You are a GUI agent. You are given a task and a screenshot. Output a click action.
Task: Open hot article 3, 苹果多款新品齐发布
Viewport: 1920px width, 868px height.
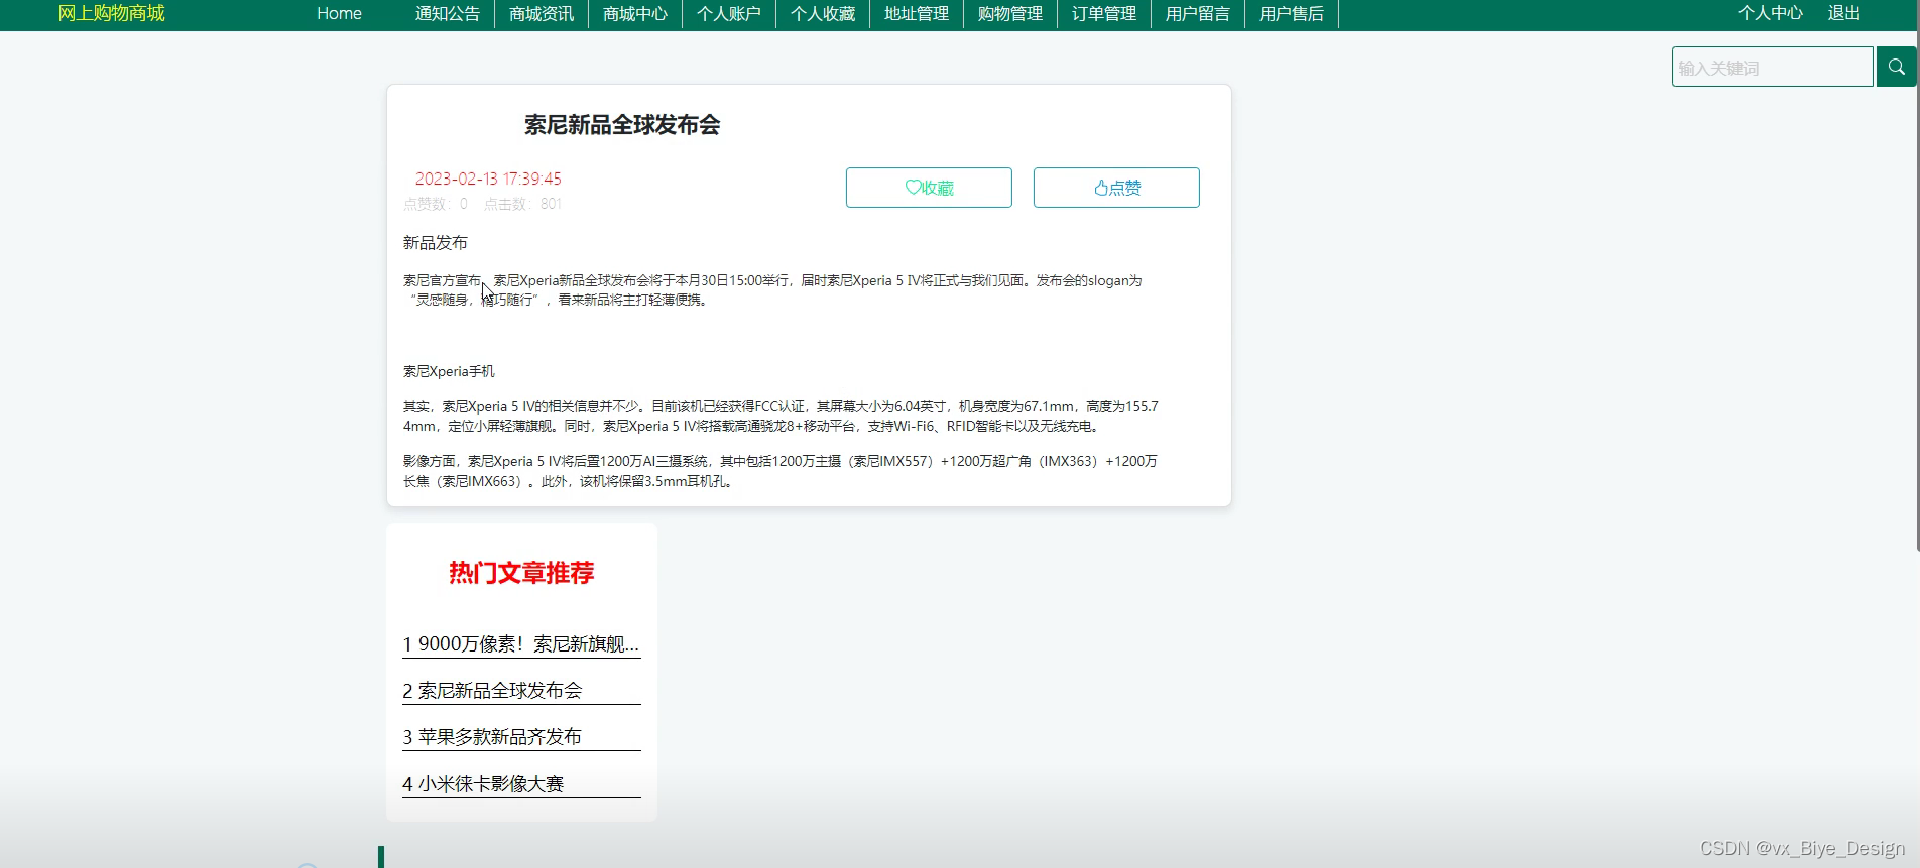(x=521, y=736)
